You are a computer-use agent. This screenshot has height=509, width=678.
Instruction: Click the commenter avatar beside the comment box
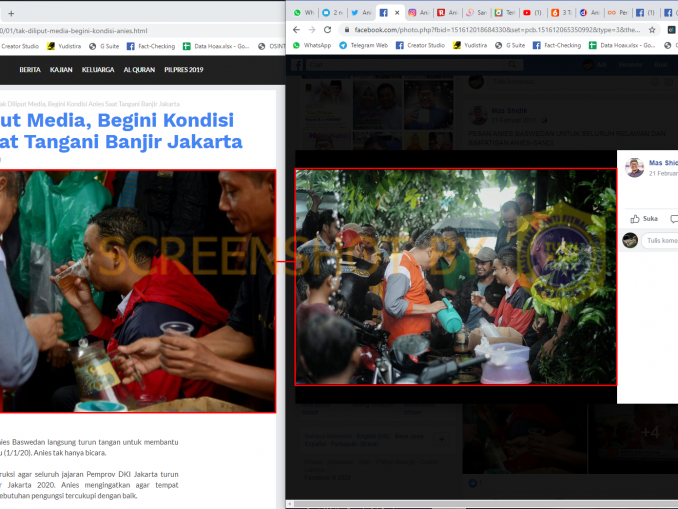630,240
